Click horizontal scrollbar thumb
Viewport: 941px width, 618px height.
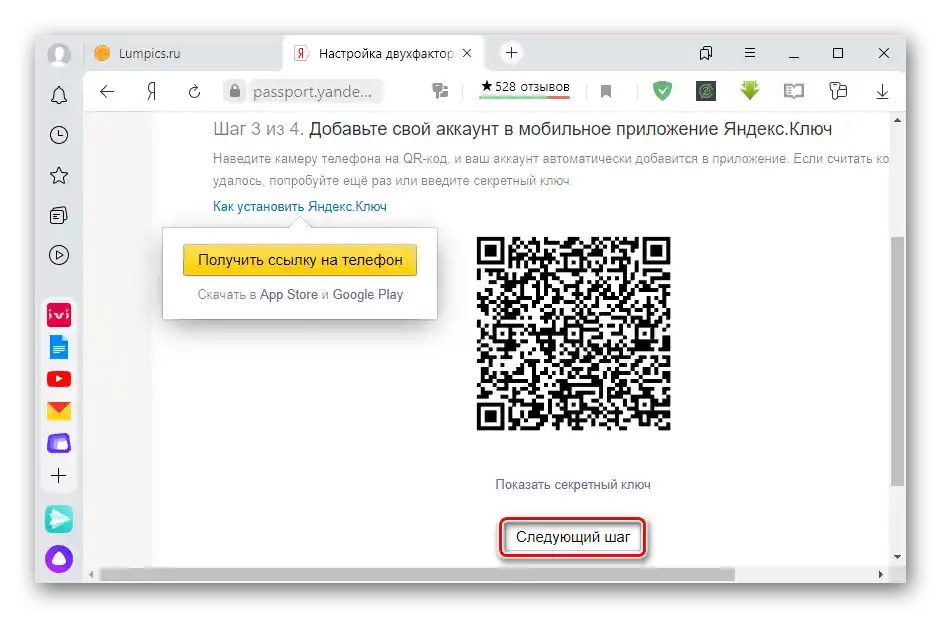pos(417,575)
